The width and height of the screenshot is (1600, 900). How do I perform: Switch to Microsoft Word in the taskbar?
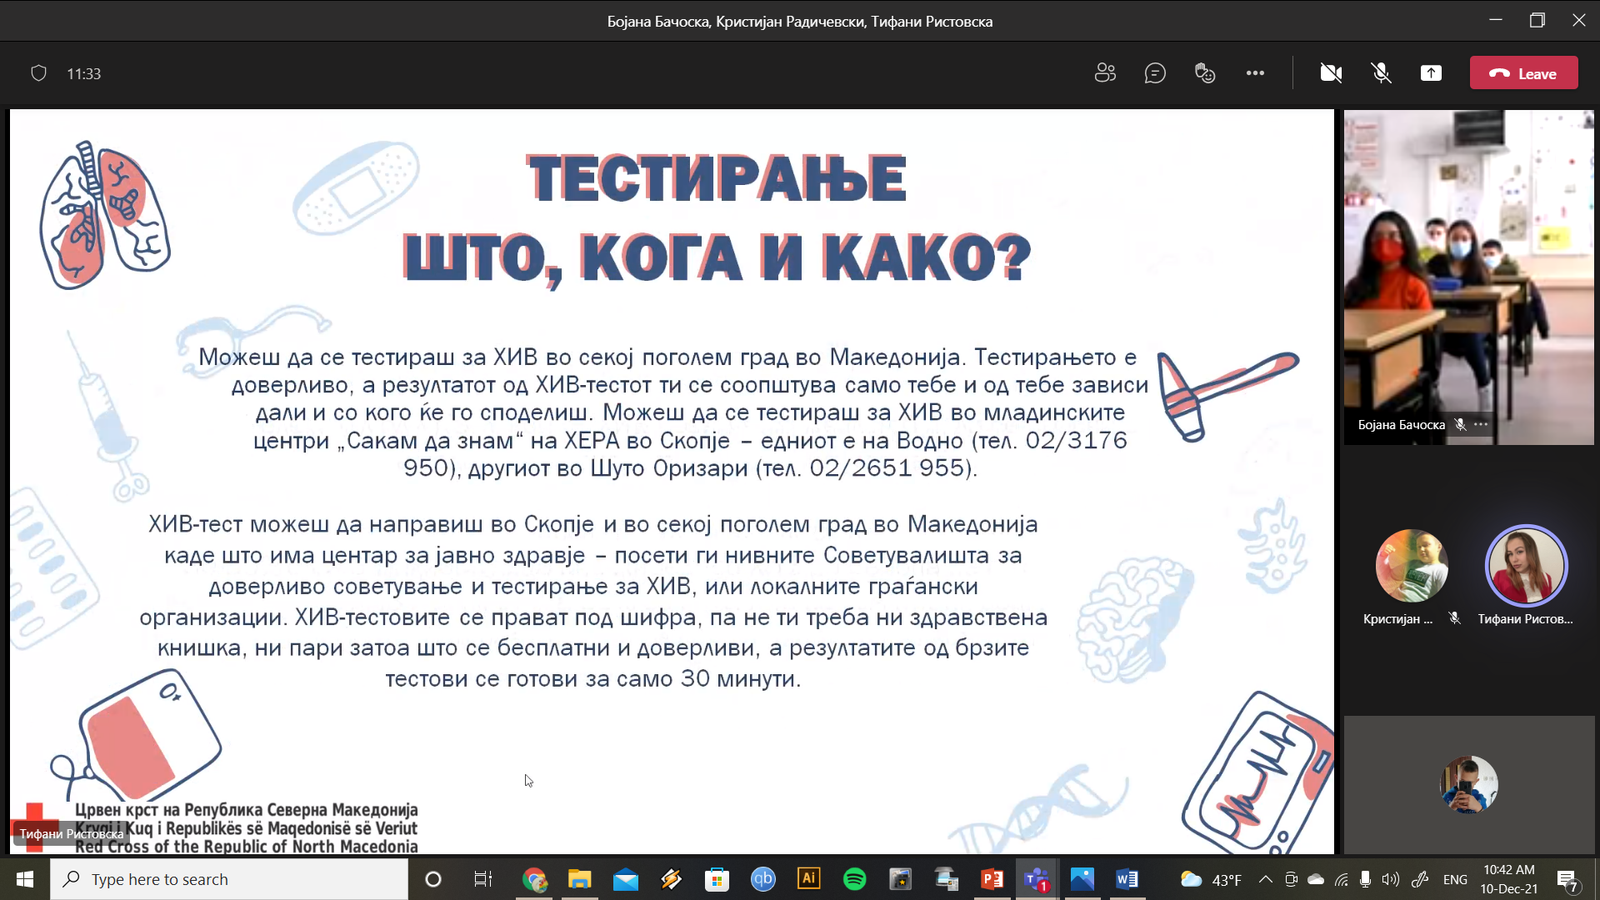click(x=1127, y=879)
